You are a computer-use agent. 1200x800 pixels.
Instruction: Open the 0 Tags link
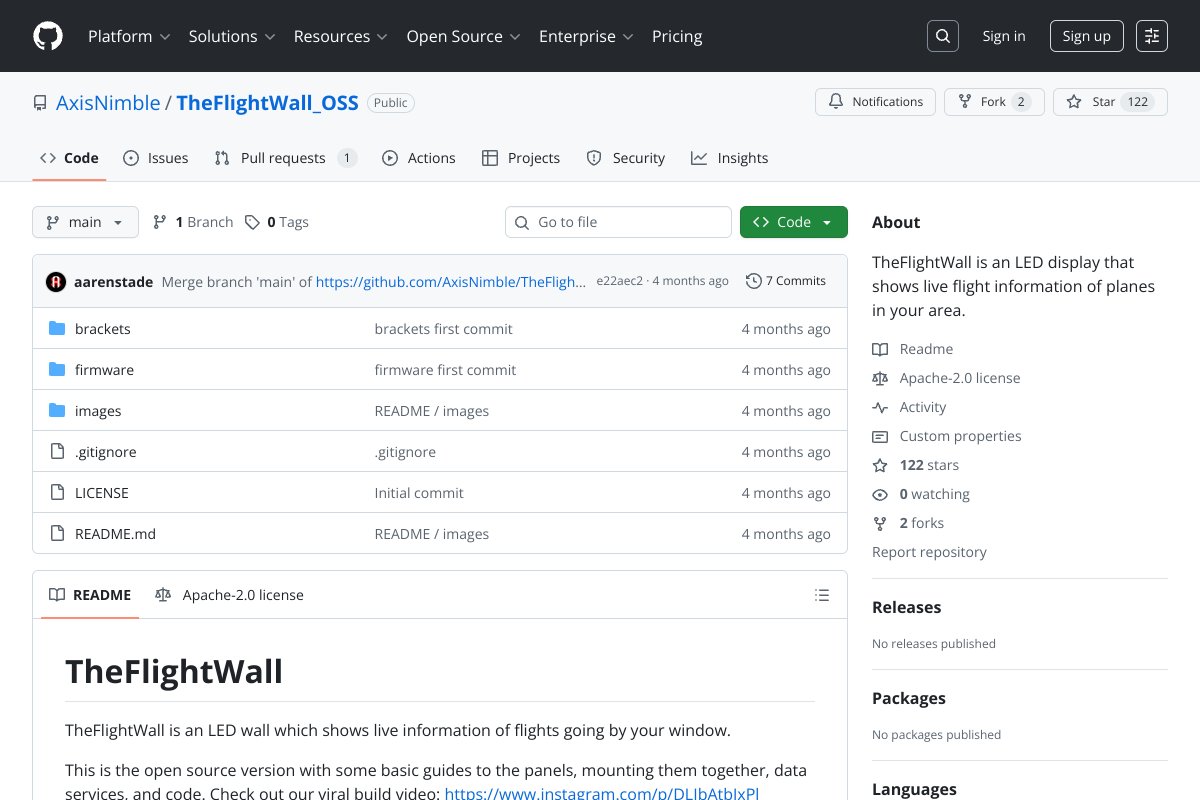coord(277,222)
